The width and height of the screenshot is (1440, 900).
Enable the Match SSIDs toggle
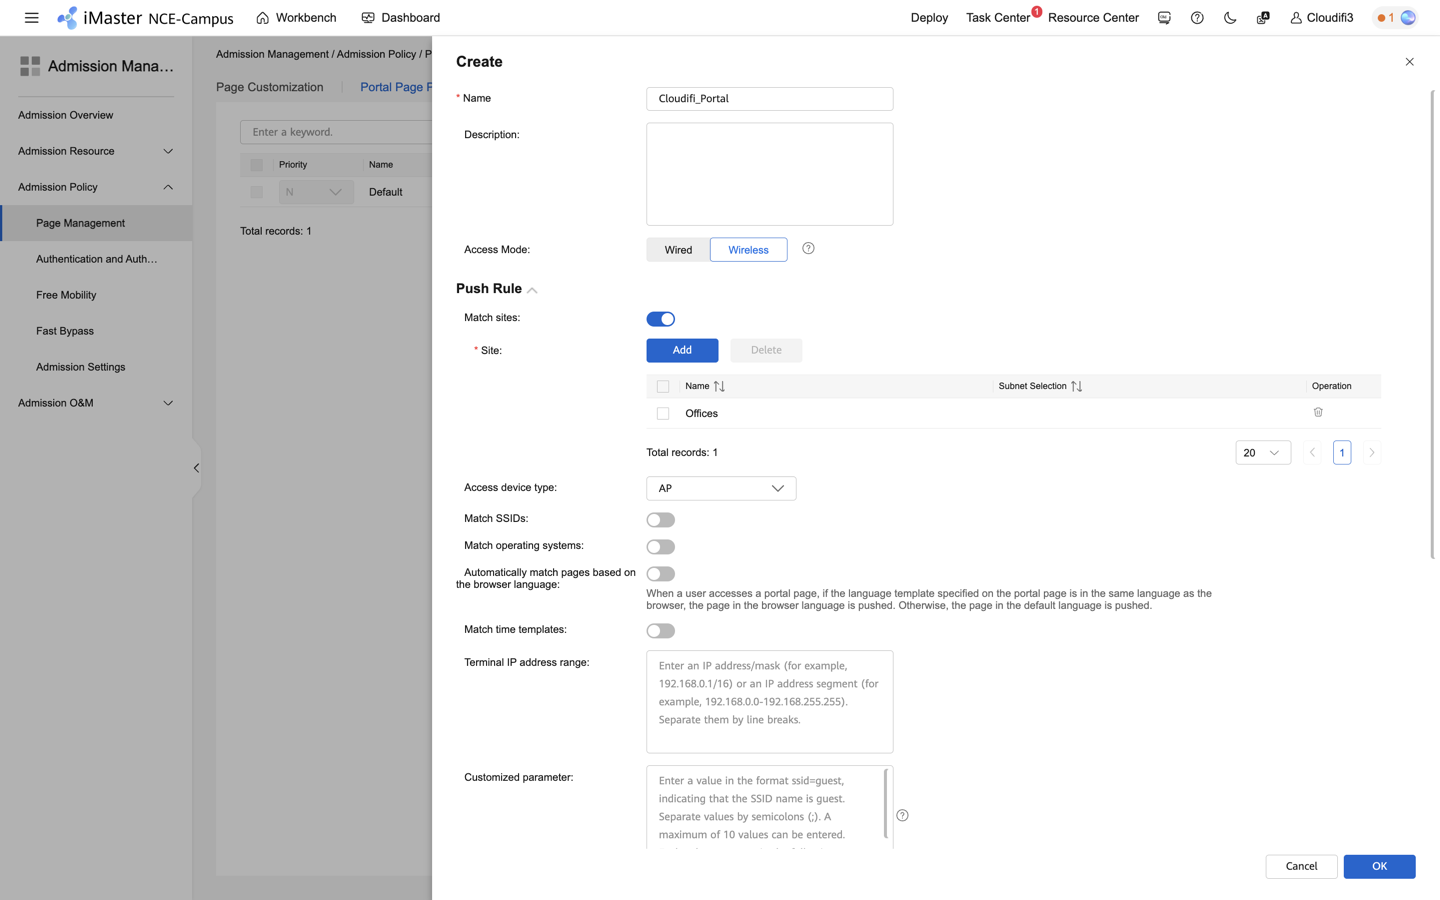pos(660,519)
